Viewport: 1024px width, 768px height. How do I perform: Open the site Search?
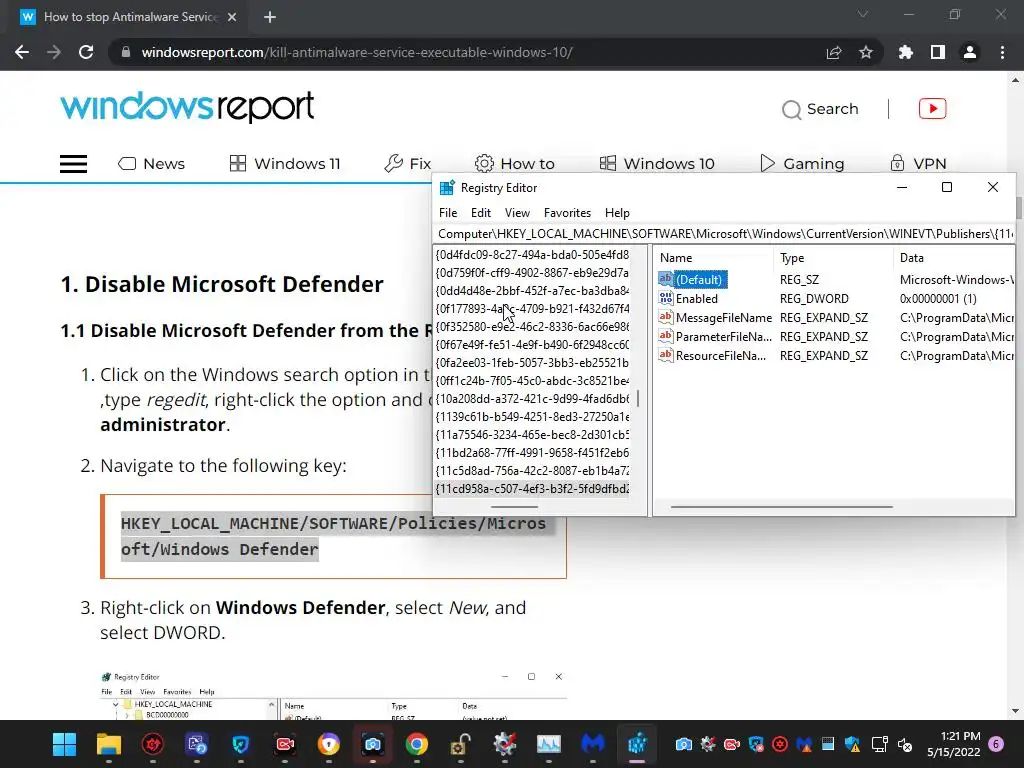pyautogui.click(x=820, y=109)
